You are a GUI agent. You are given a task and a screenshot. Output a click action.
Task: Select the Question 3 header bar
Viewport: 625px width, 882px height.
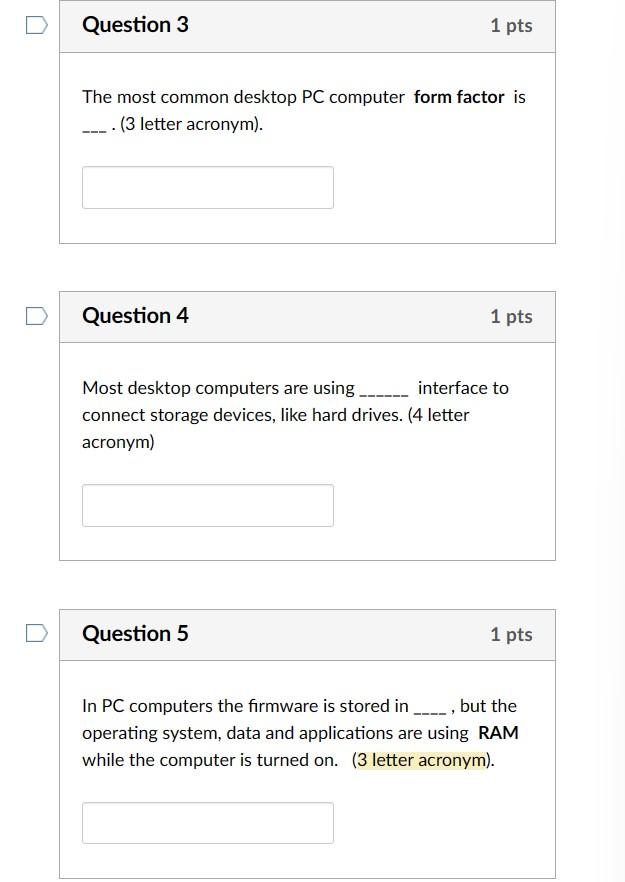pos(307,27)
